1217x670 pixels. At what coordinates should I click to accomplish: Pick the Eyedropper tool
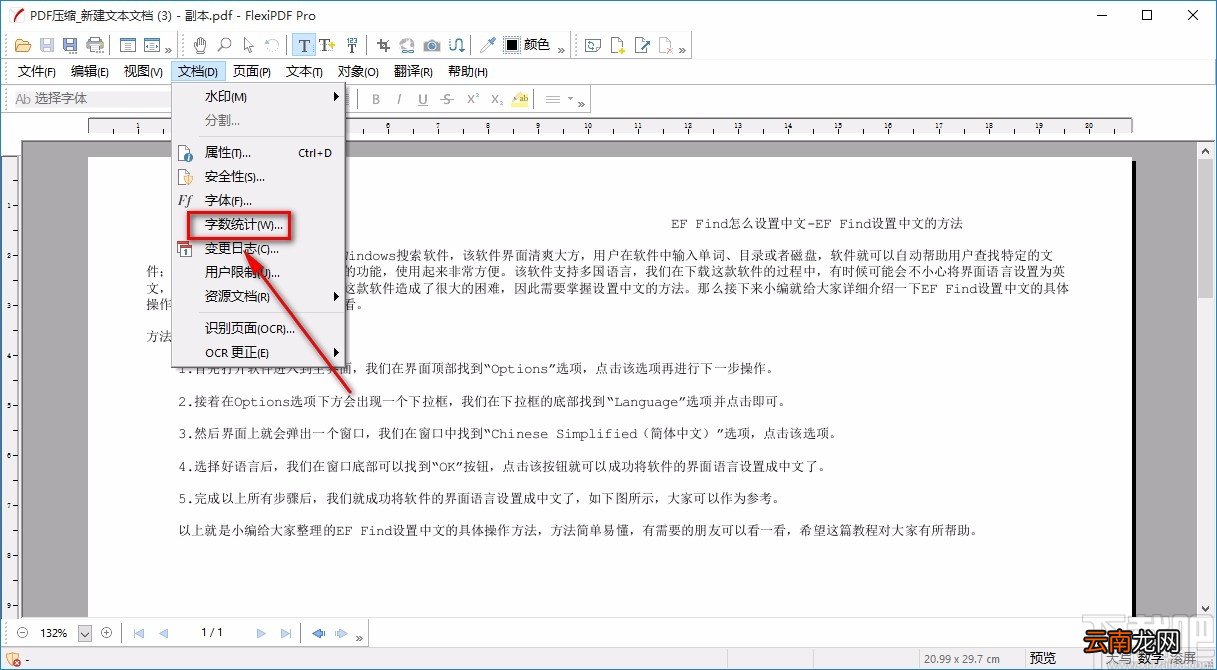[488, 45]
